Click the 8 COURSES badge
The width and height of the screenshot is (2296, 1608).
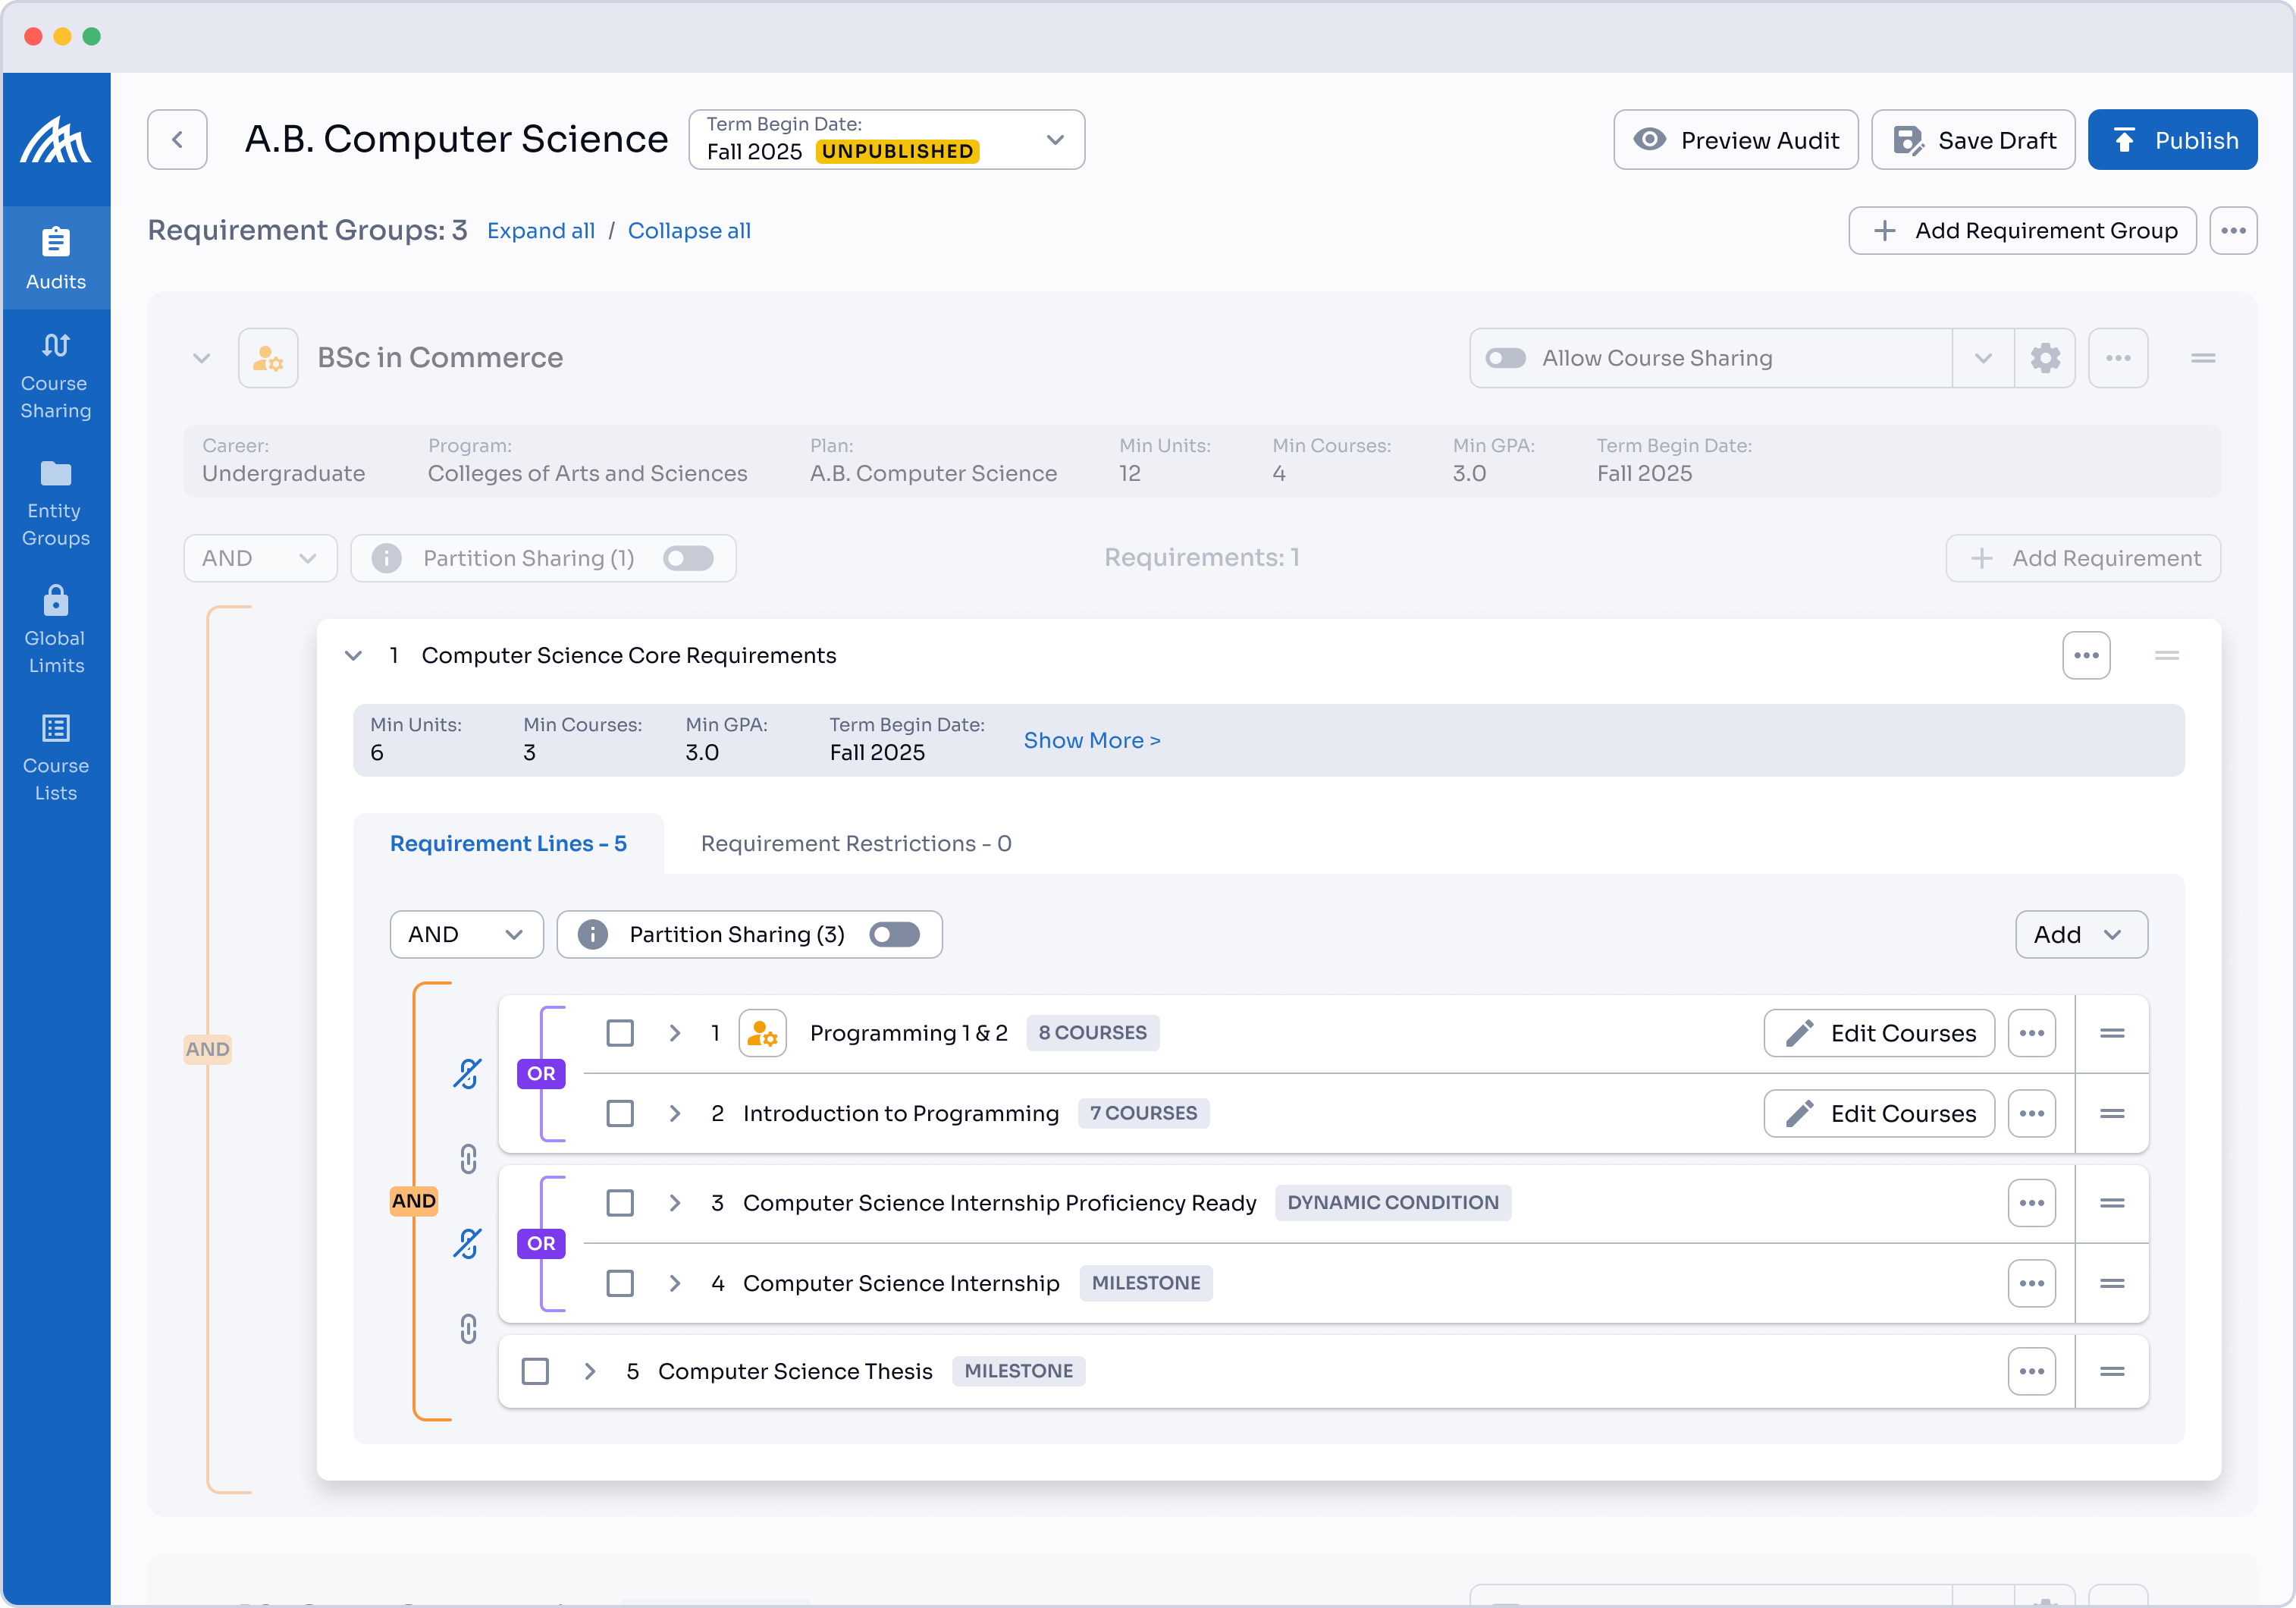(1093, 1033)
